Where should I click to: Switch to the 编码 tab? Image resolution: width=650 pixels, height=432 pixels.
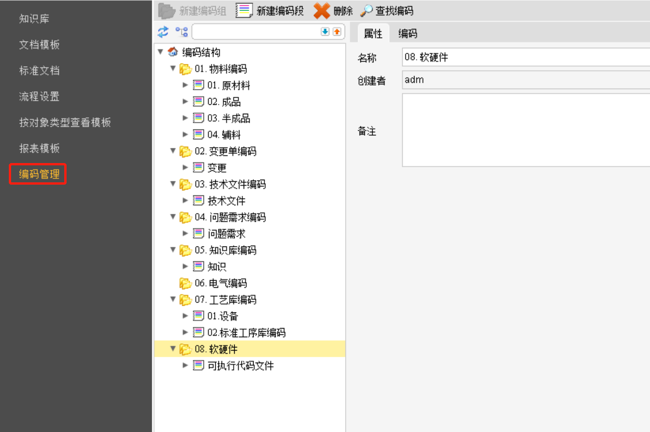[407, 34]
